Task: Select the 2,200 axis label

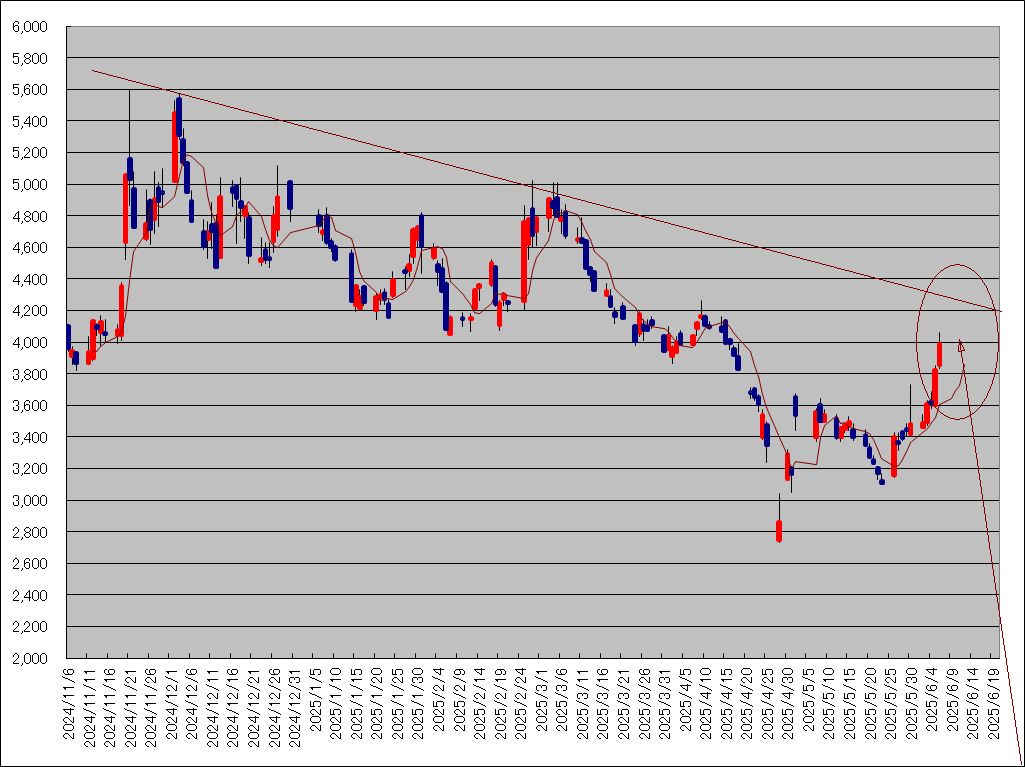Action: pyautogui.click(x=30, y=626)
